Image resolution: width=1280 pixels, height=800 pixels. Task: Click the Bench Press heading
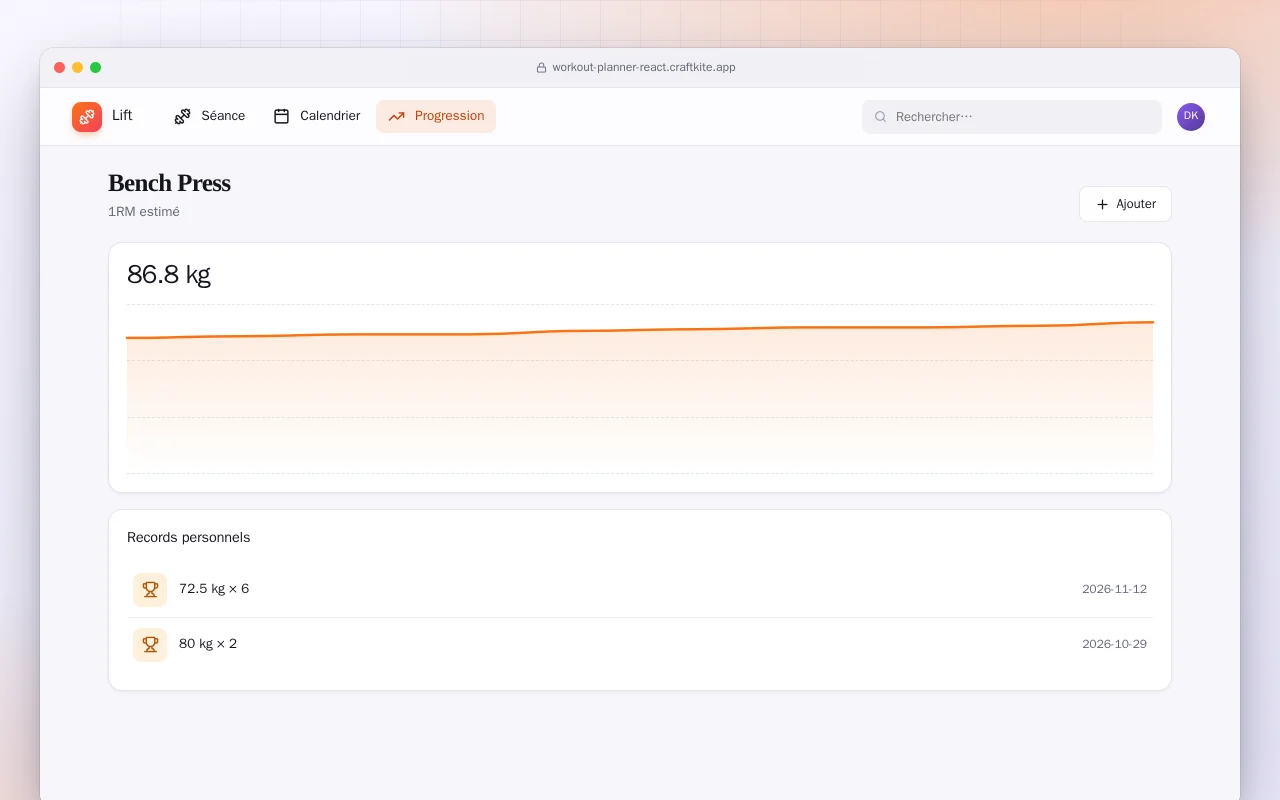coord(169,183)
